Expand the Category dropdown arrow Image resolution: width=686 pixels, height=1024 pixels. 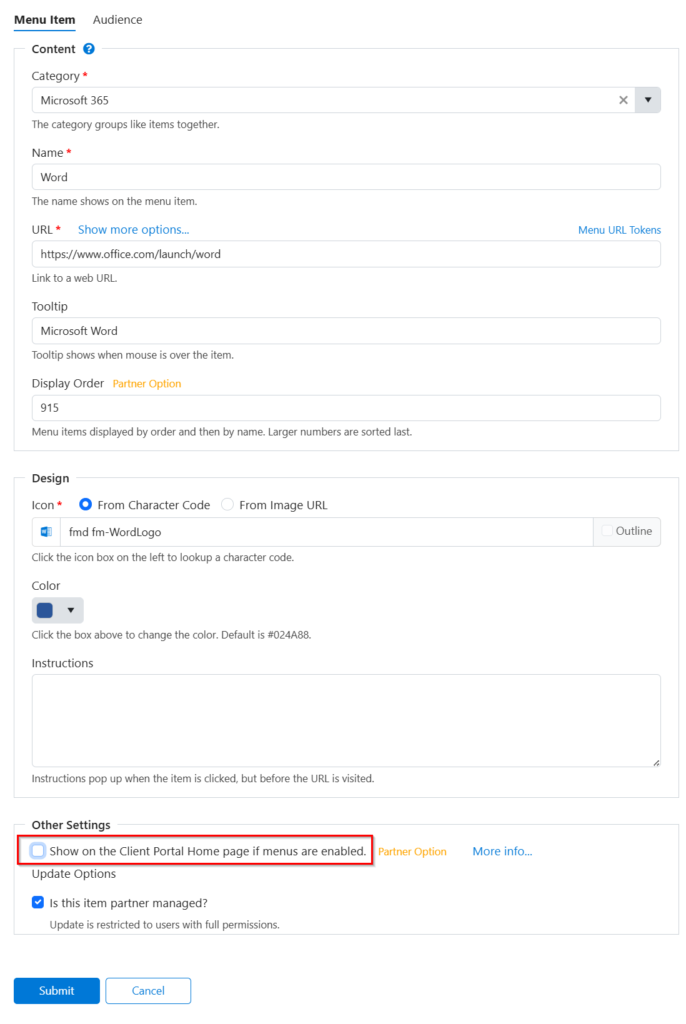(x=648, y=100)
